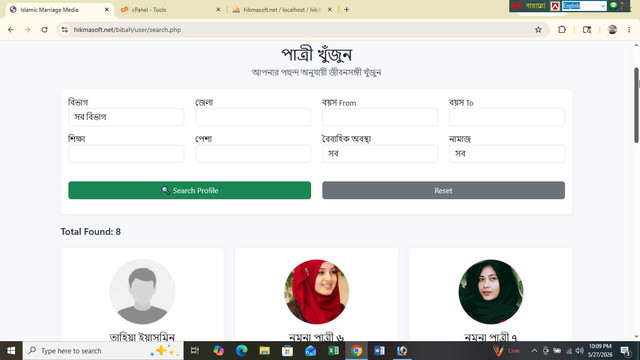Open তাহিয়া ইয়াসমিন's placeholder profile photo
The width and height of the screenshot is (640, 360).
[x=142, y=292]
